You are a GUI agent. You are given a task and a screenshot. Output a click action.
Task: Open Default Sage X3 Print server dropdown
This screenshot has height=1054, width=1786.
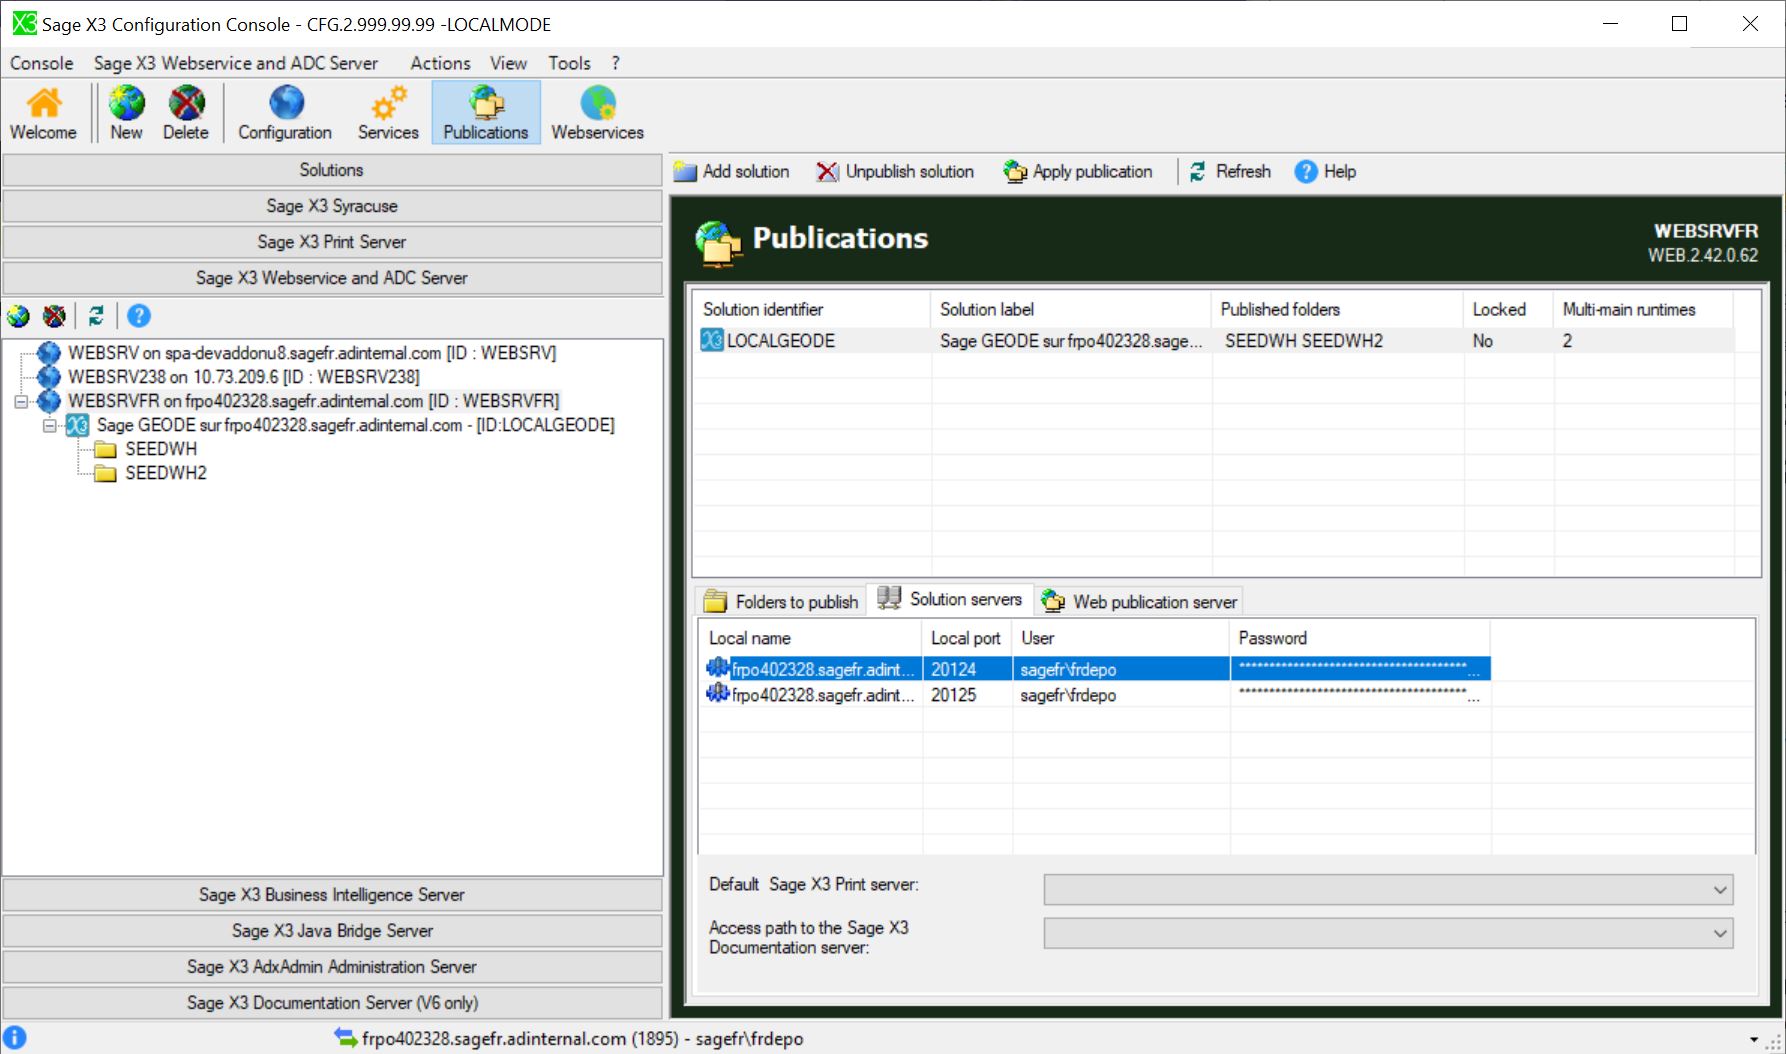coord(1719,890)
